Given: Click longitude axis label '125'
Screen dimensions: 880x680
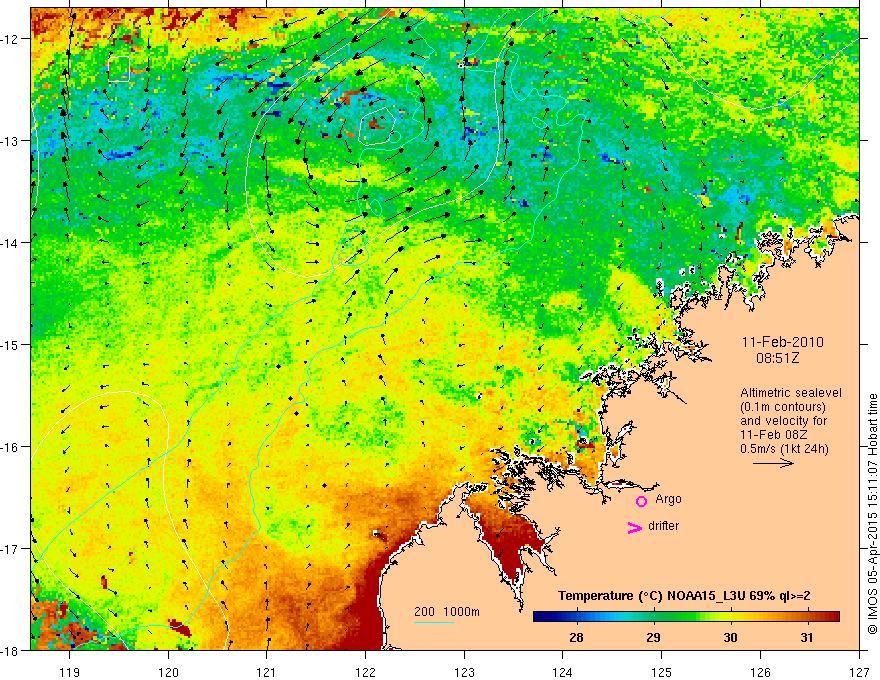Looking at the screenshot, I should tap(662, 672).
